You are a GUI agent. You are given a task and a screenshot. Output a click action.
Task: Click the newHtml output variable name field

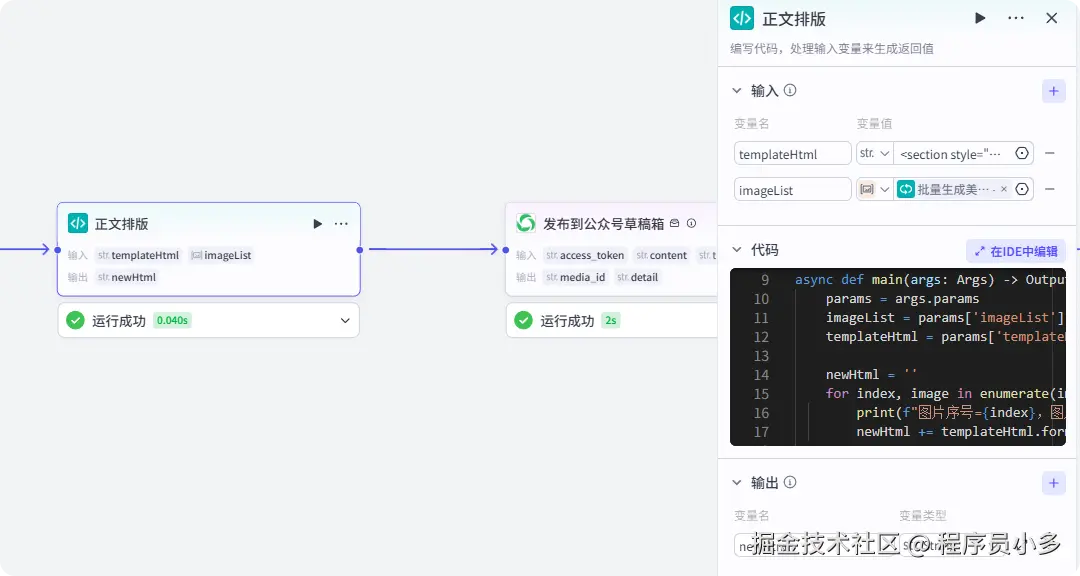[790, 545]
